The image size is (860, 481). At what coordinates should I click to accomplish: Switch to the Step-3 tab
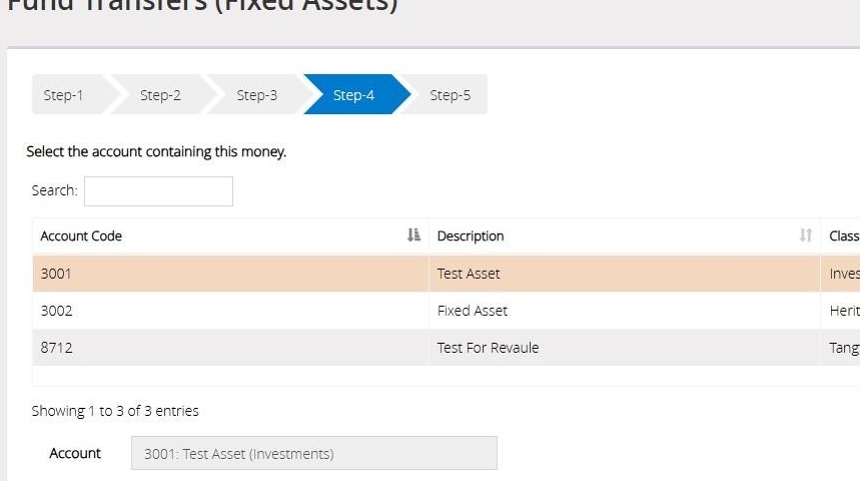coord(257,95)
